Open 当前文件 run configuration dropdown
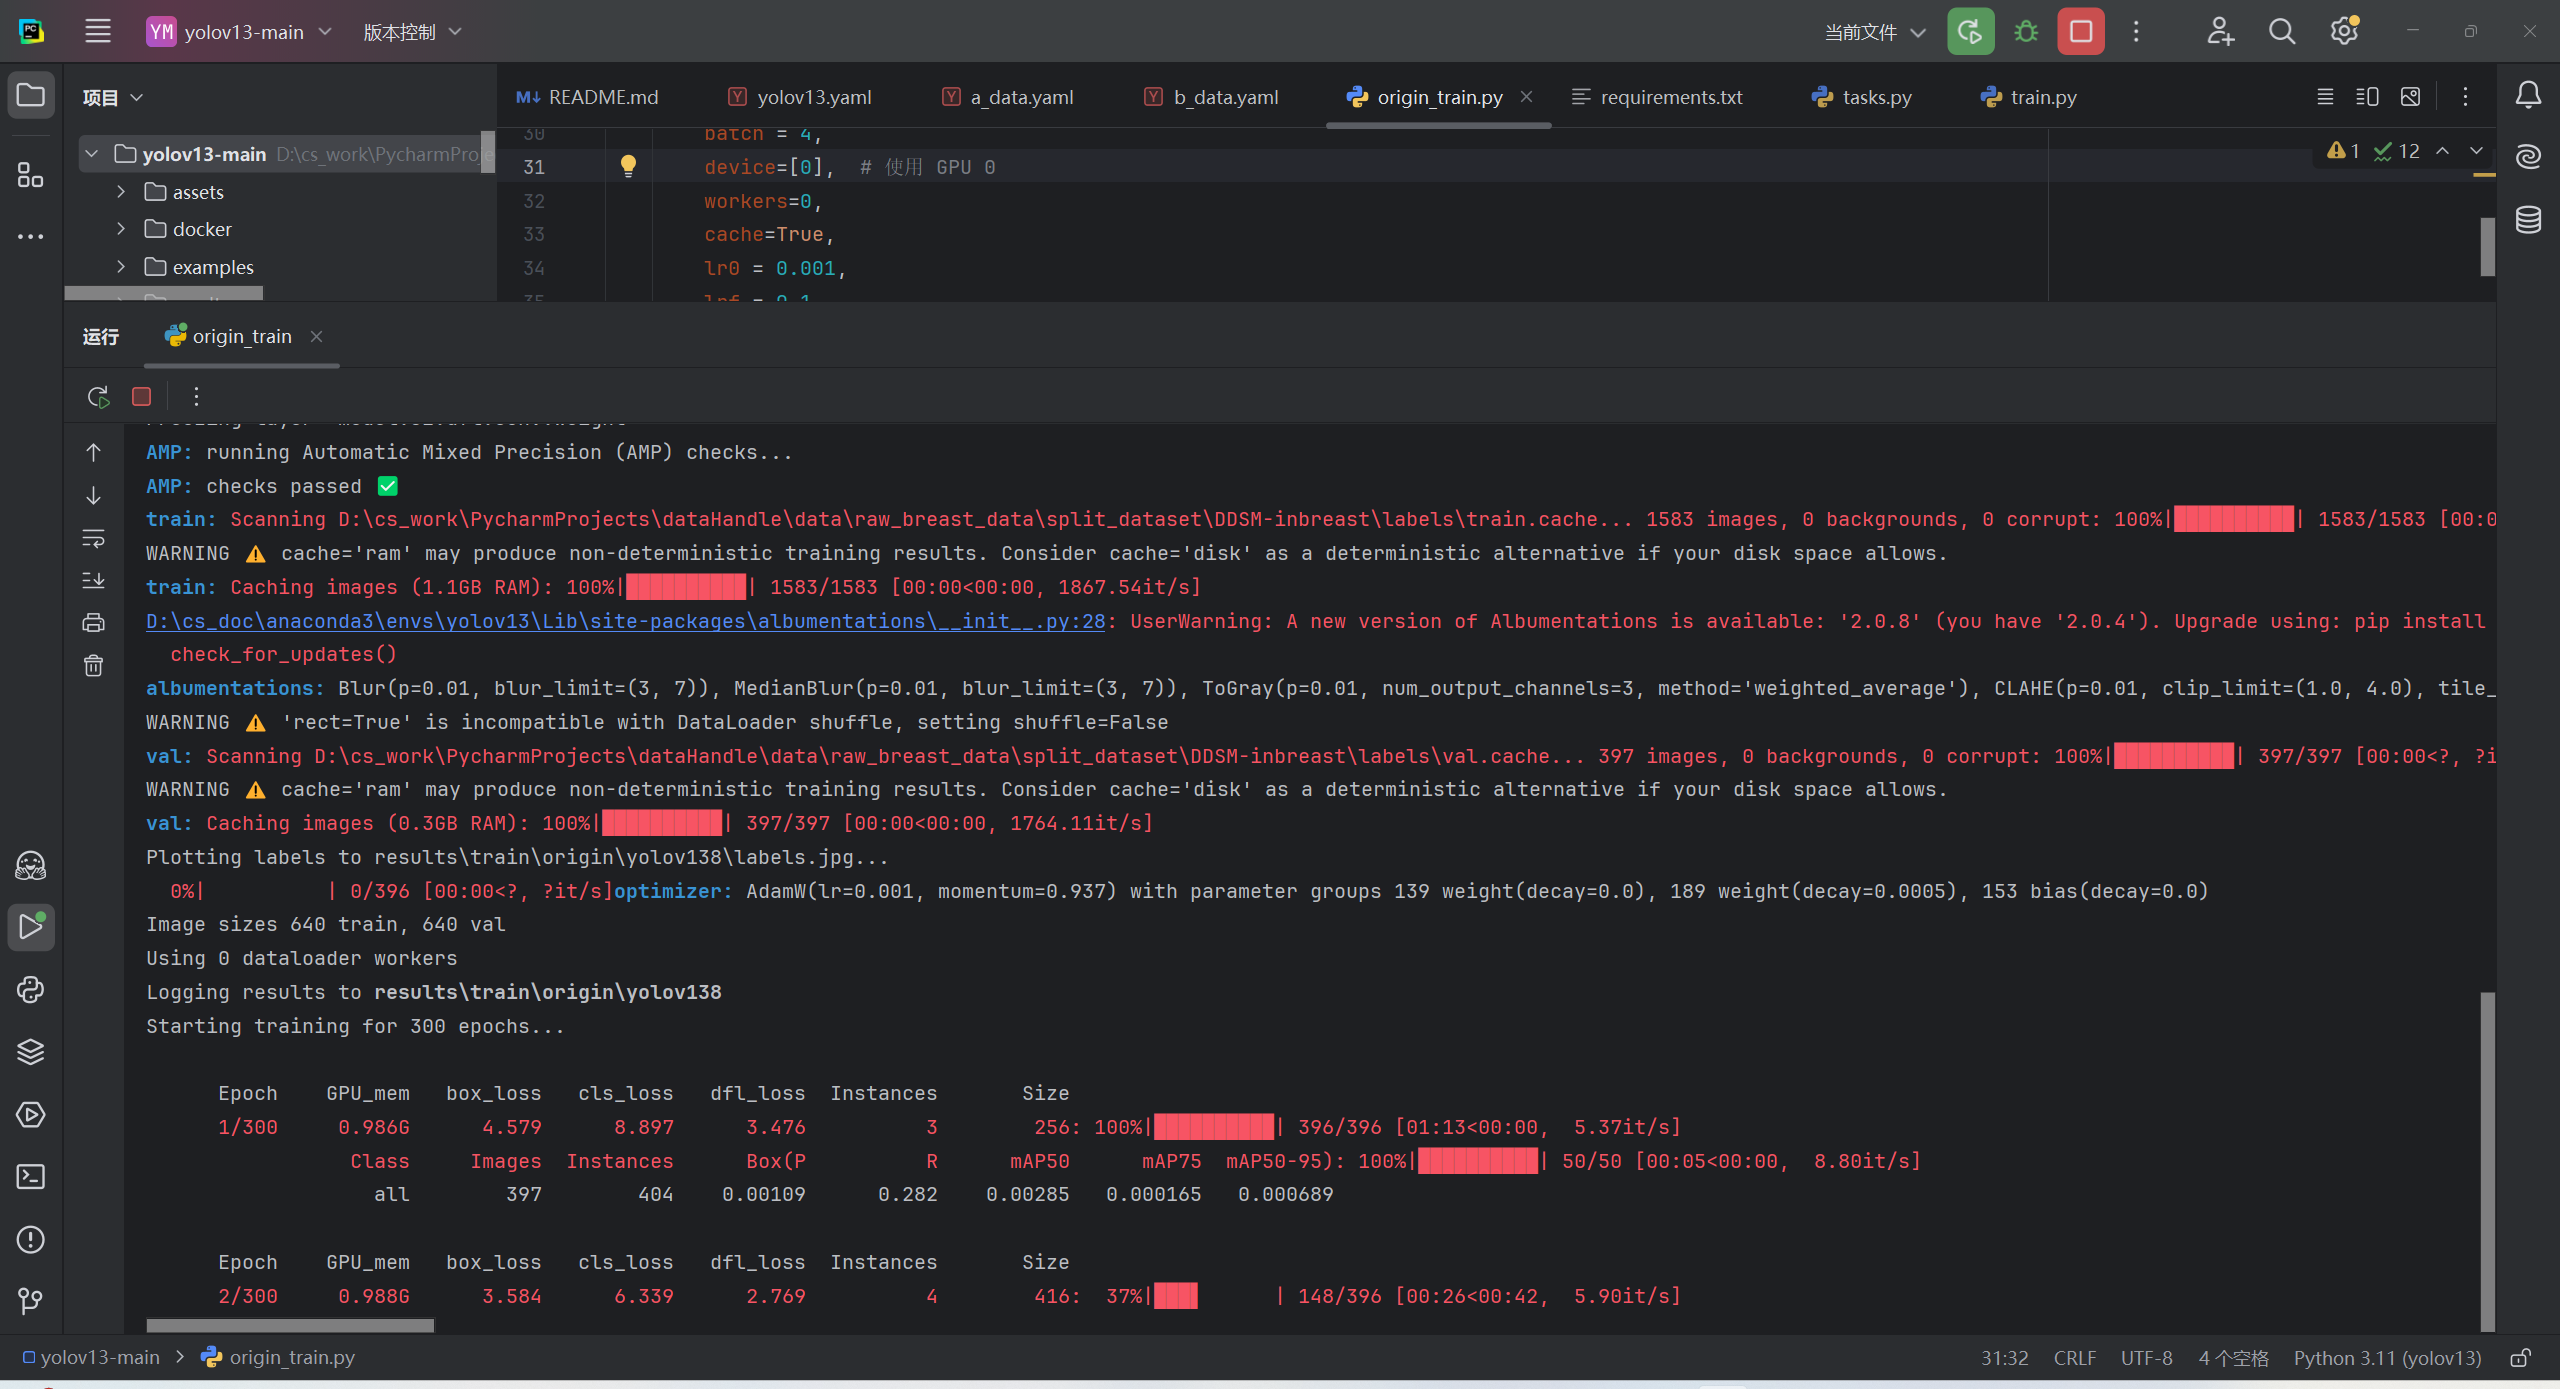 [x=1874, y=32]
